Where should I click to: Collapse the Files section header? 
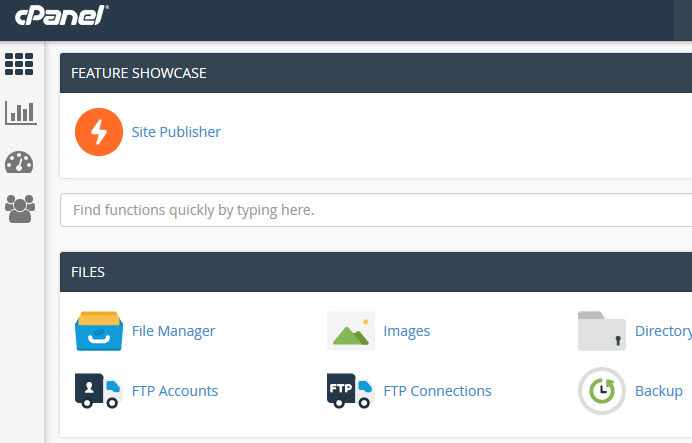coord(376,272)
